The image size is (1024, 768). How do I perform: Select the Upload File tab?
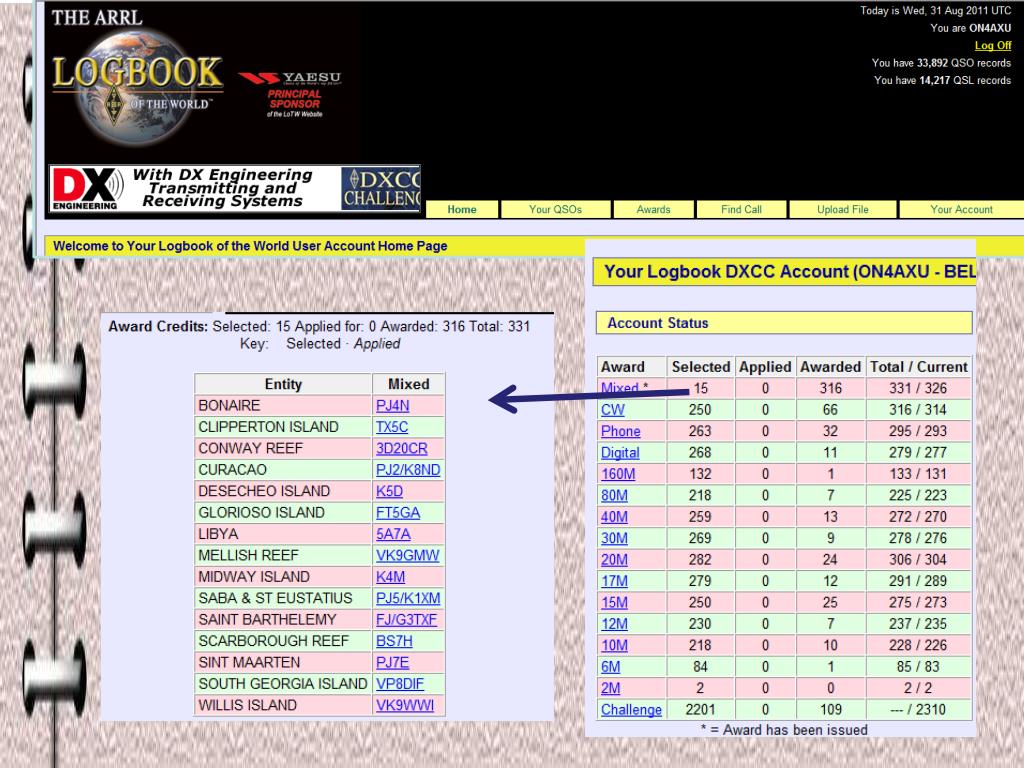[x=842, y=210]
